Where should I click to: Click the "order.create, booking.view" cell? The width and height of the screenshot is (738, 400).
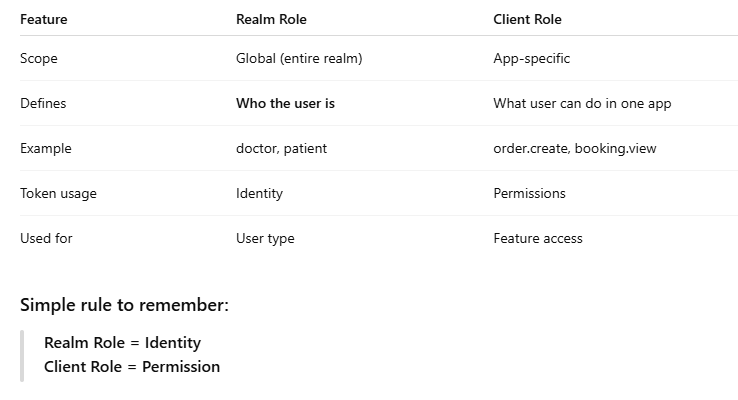(575, 149)
